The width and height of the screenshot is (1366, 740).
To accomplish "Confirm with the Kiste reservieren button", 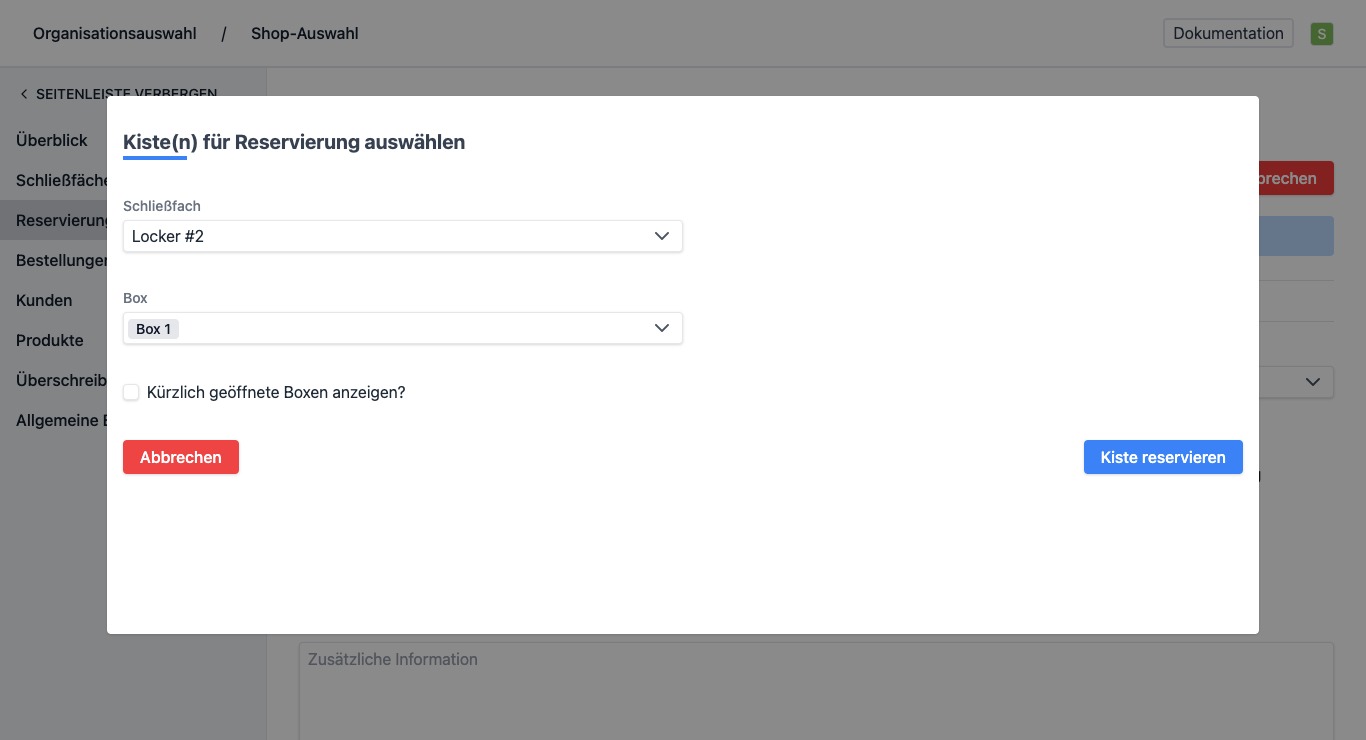I will tap(1162, 457).
